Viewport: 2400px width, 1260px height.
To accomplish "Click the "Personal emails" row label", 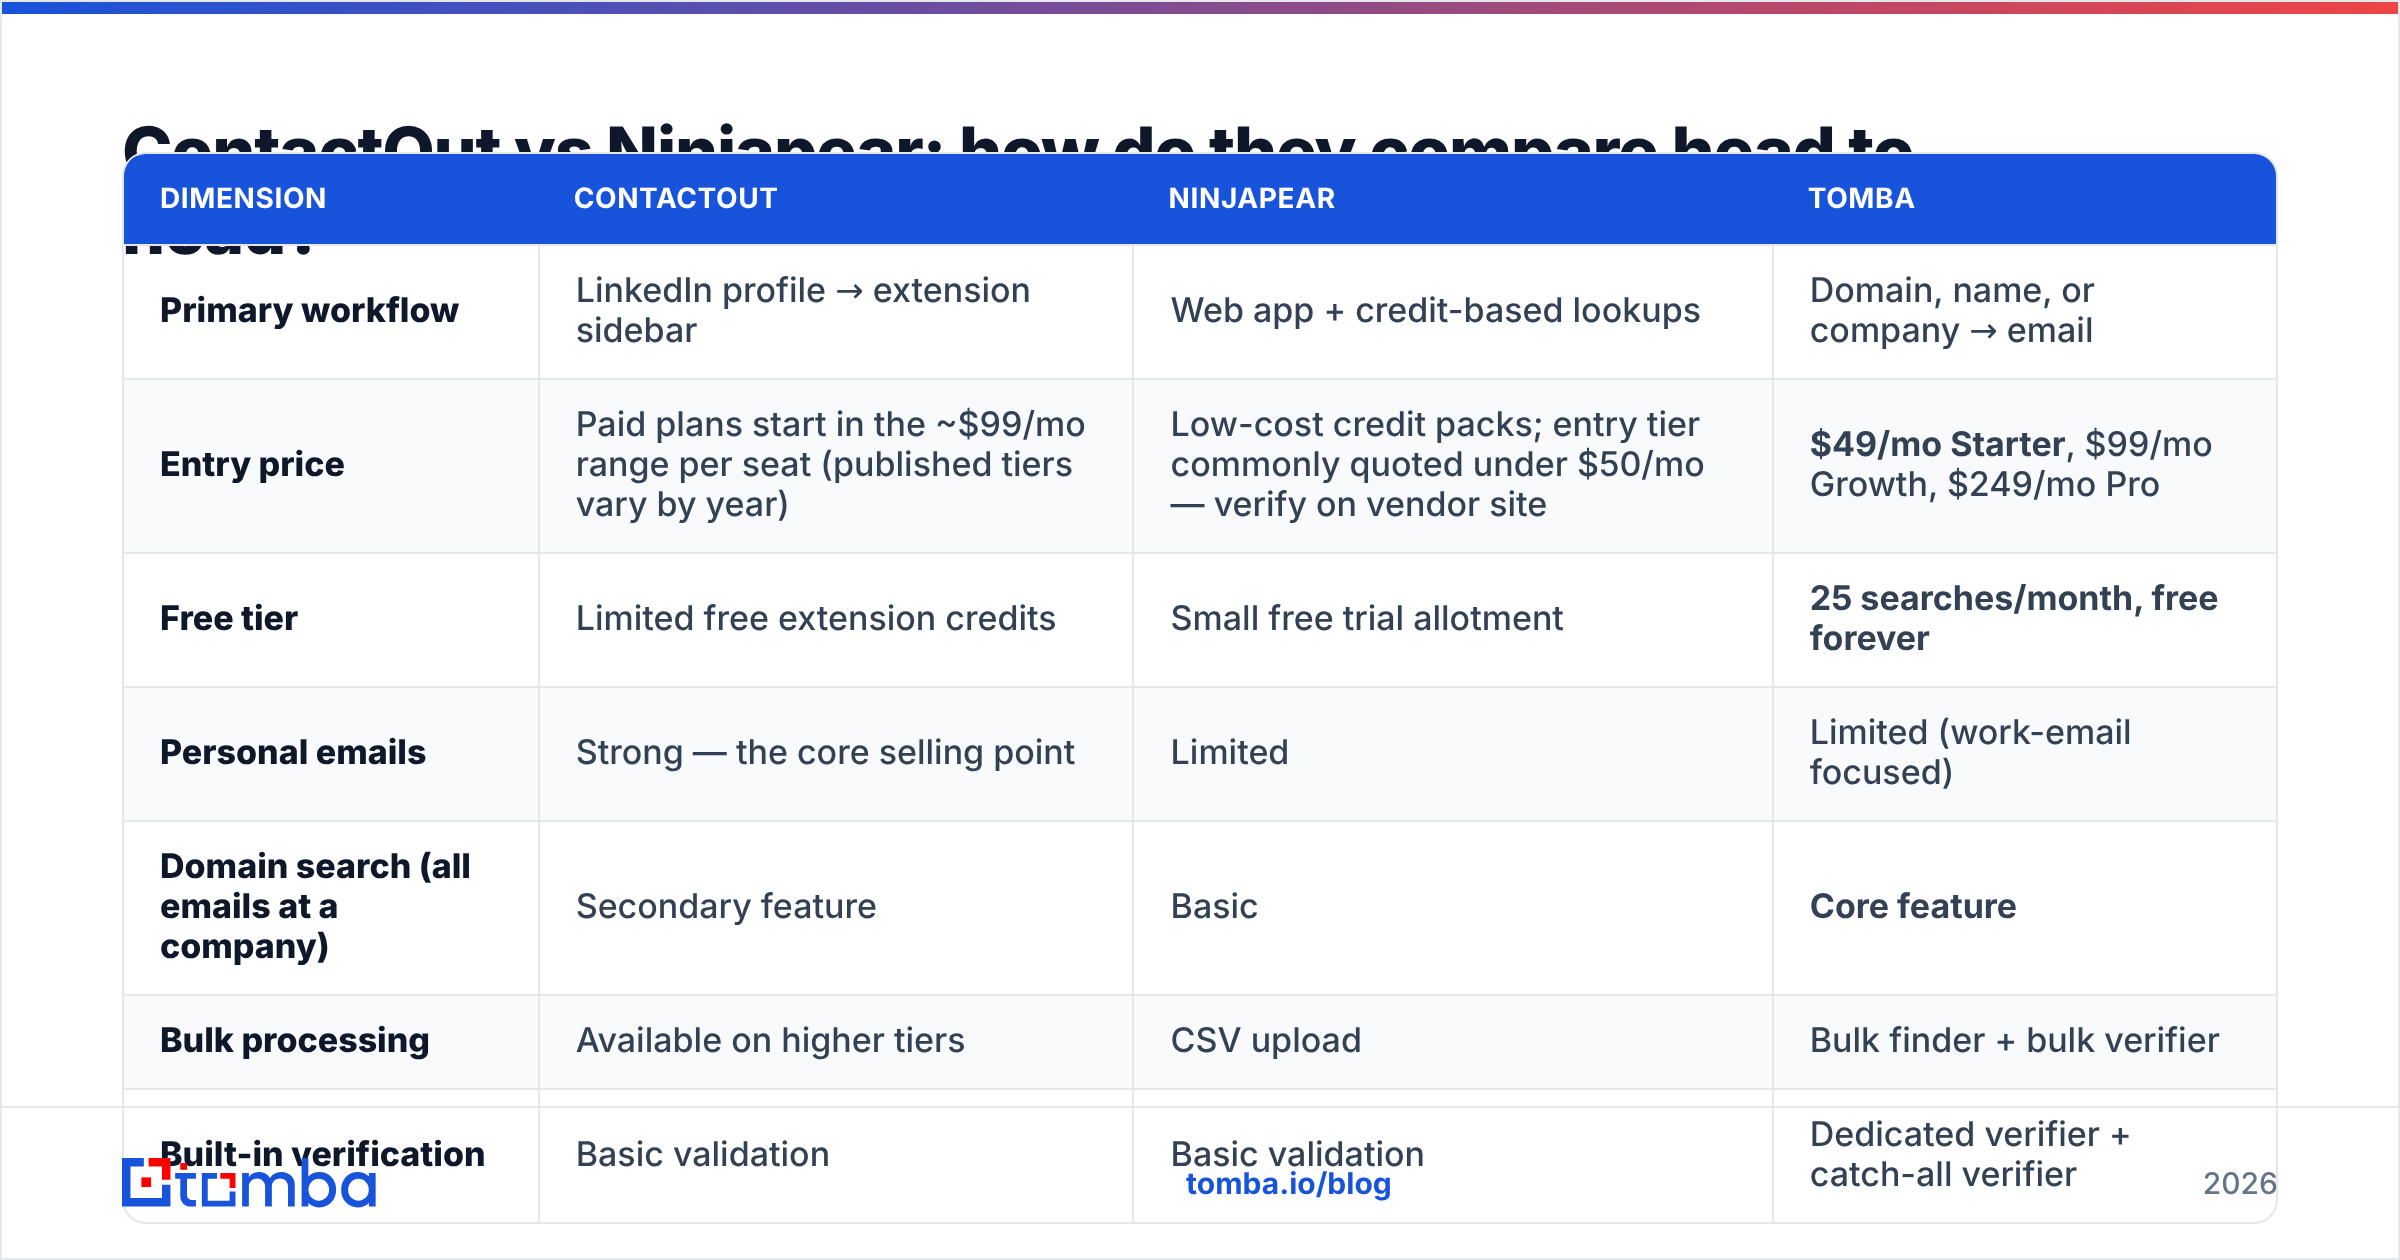I will 293,752.
